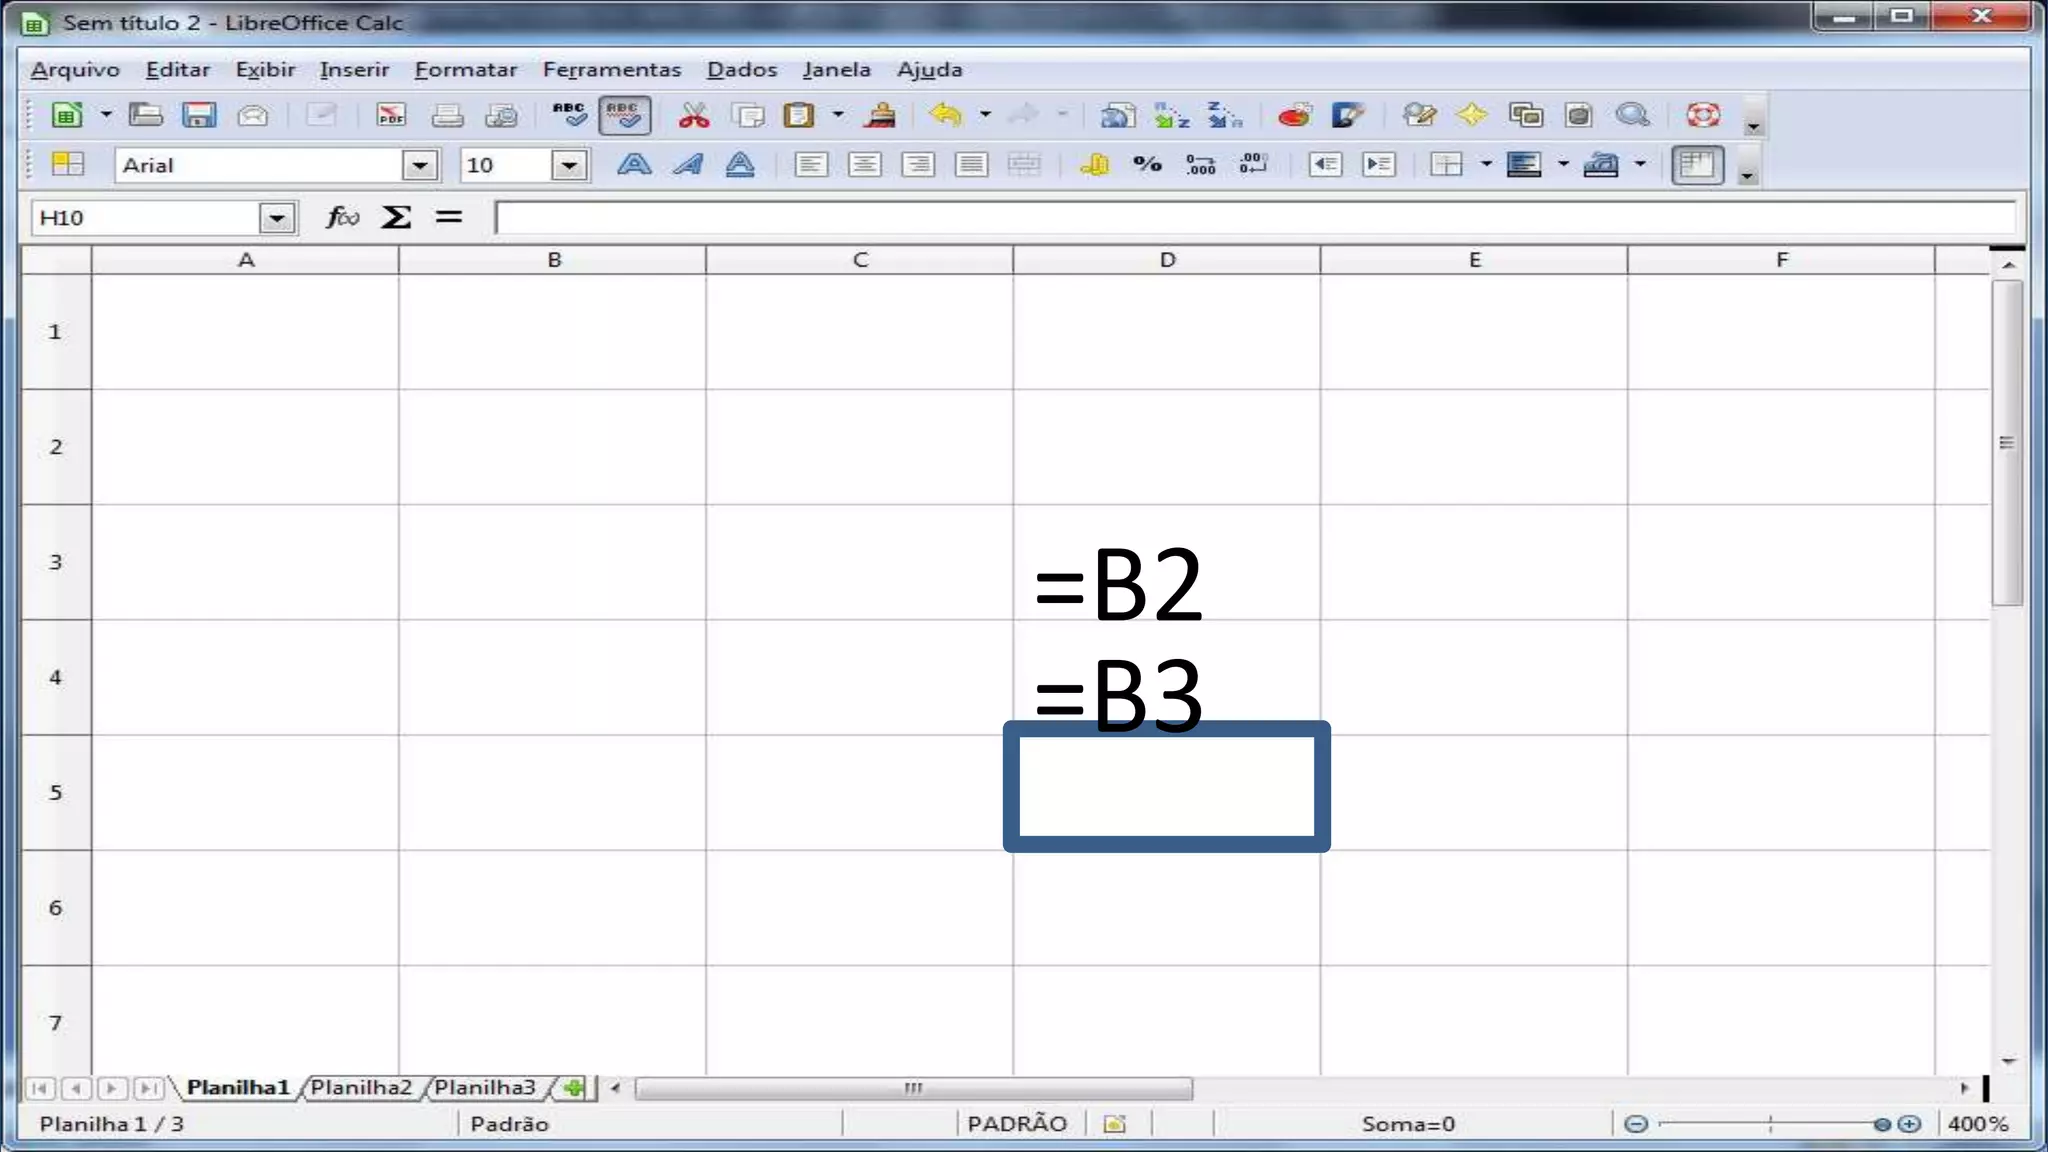Image resolution: width=2048 pixels, height=1152 pixels.
Task: Create a new spreadsheet document
Action: pyautogui.click(x=67, y=115)
